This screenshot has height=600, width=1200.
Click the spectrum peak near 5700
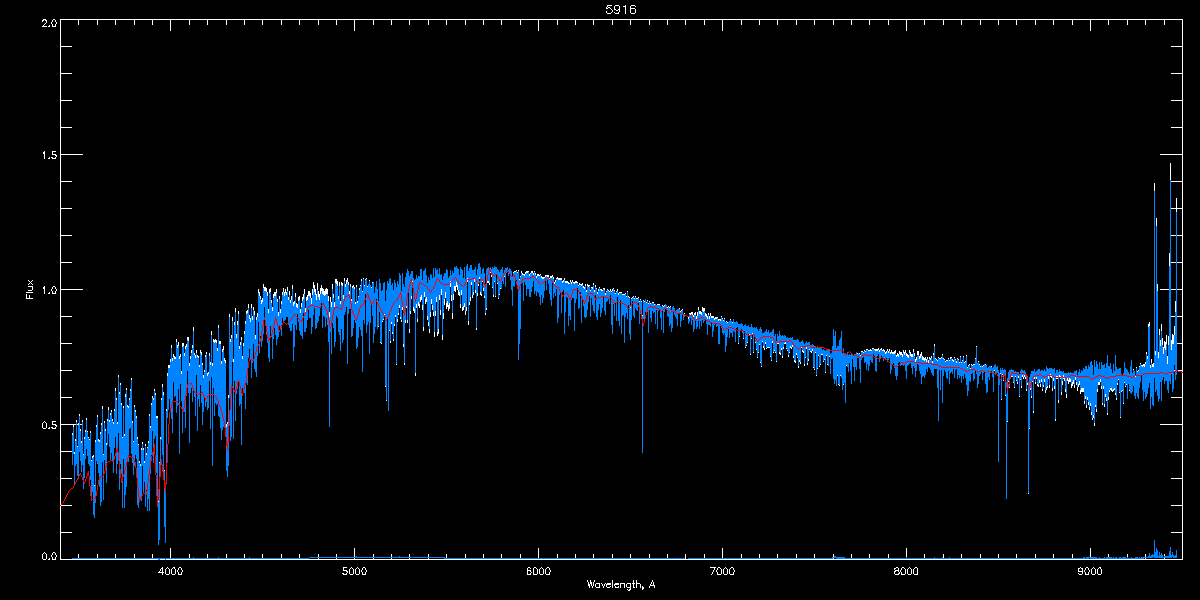[480, 268]
